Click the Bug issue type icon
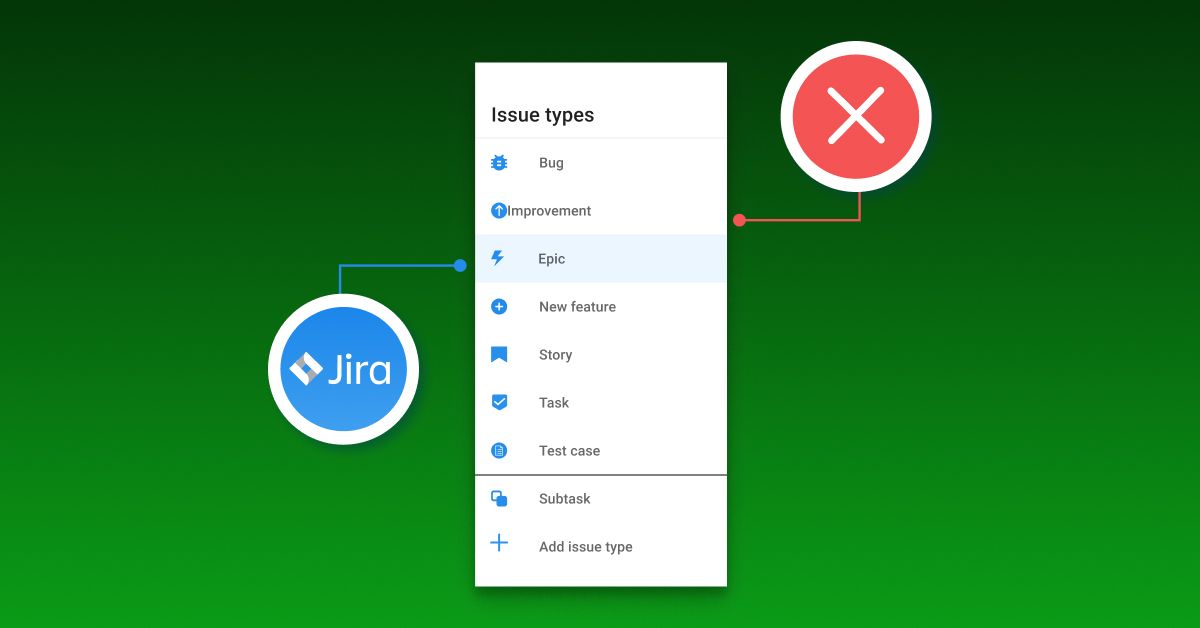1200x628 pixels. click(499, 162)
